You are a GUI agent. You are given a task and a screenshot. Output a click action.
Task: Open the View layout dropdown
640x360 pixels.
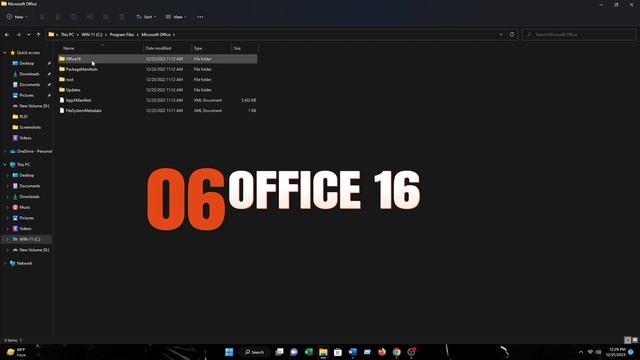[176, 17]
